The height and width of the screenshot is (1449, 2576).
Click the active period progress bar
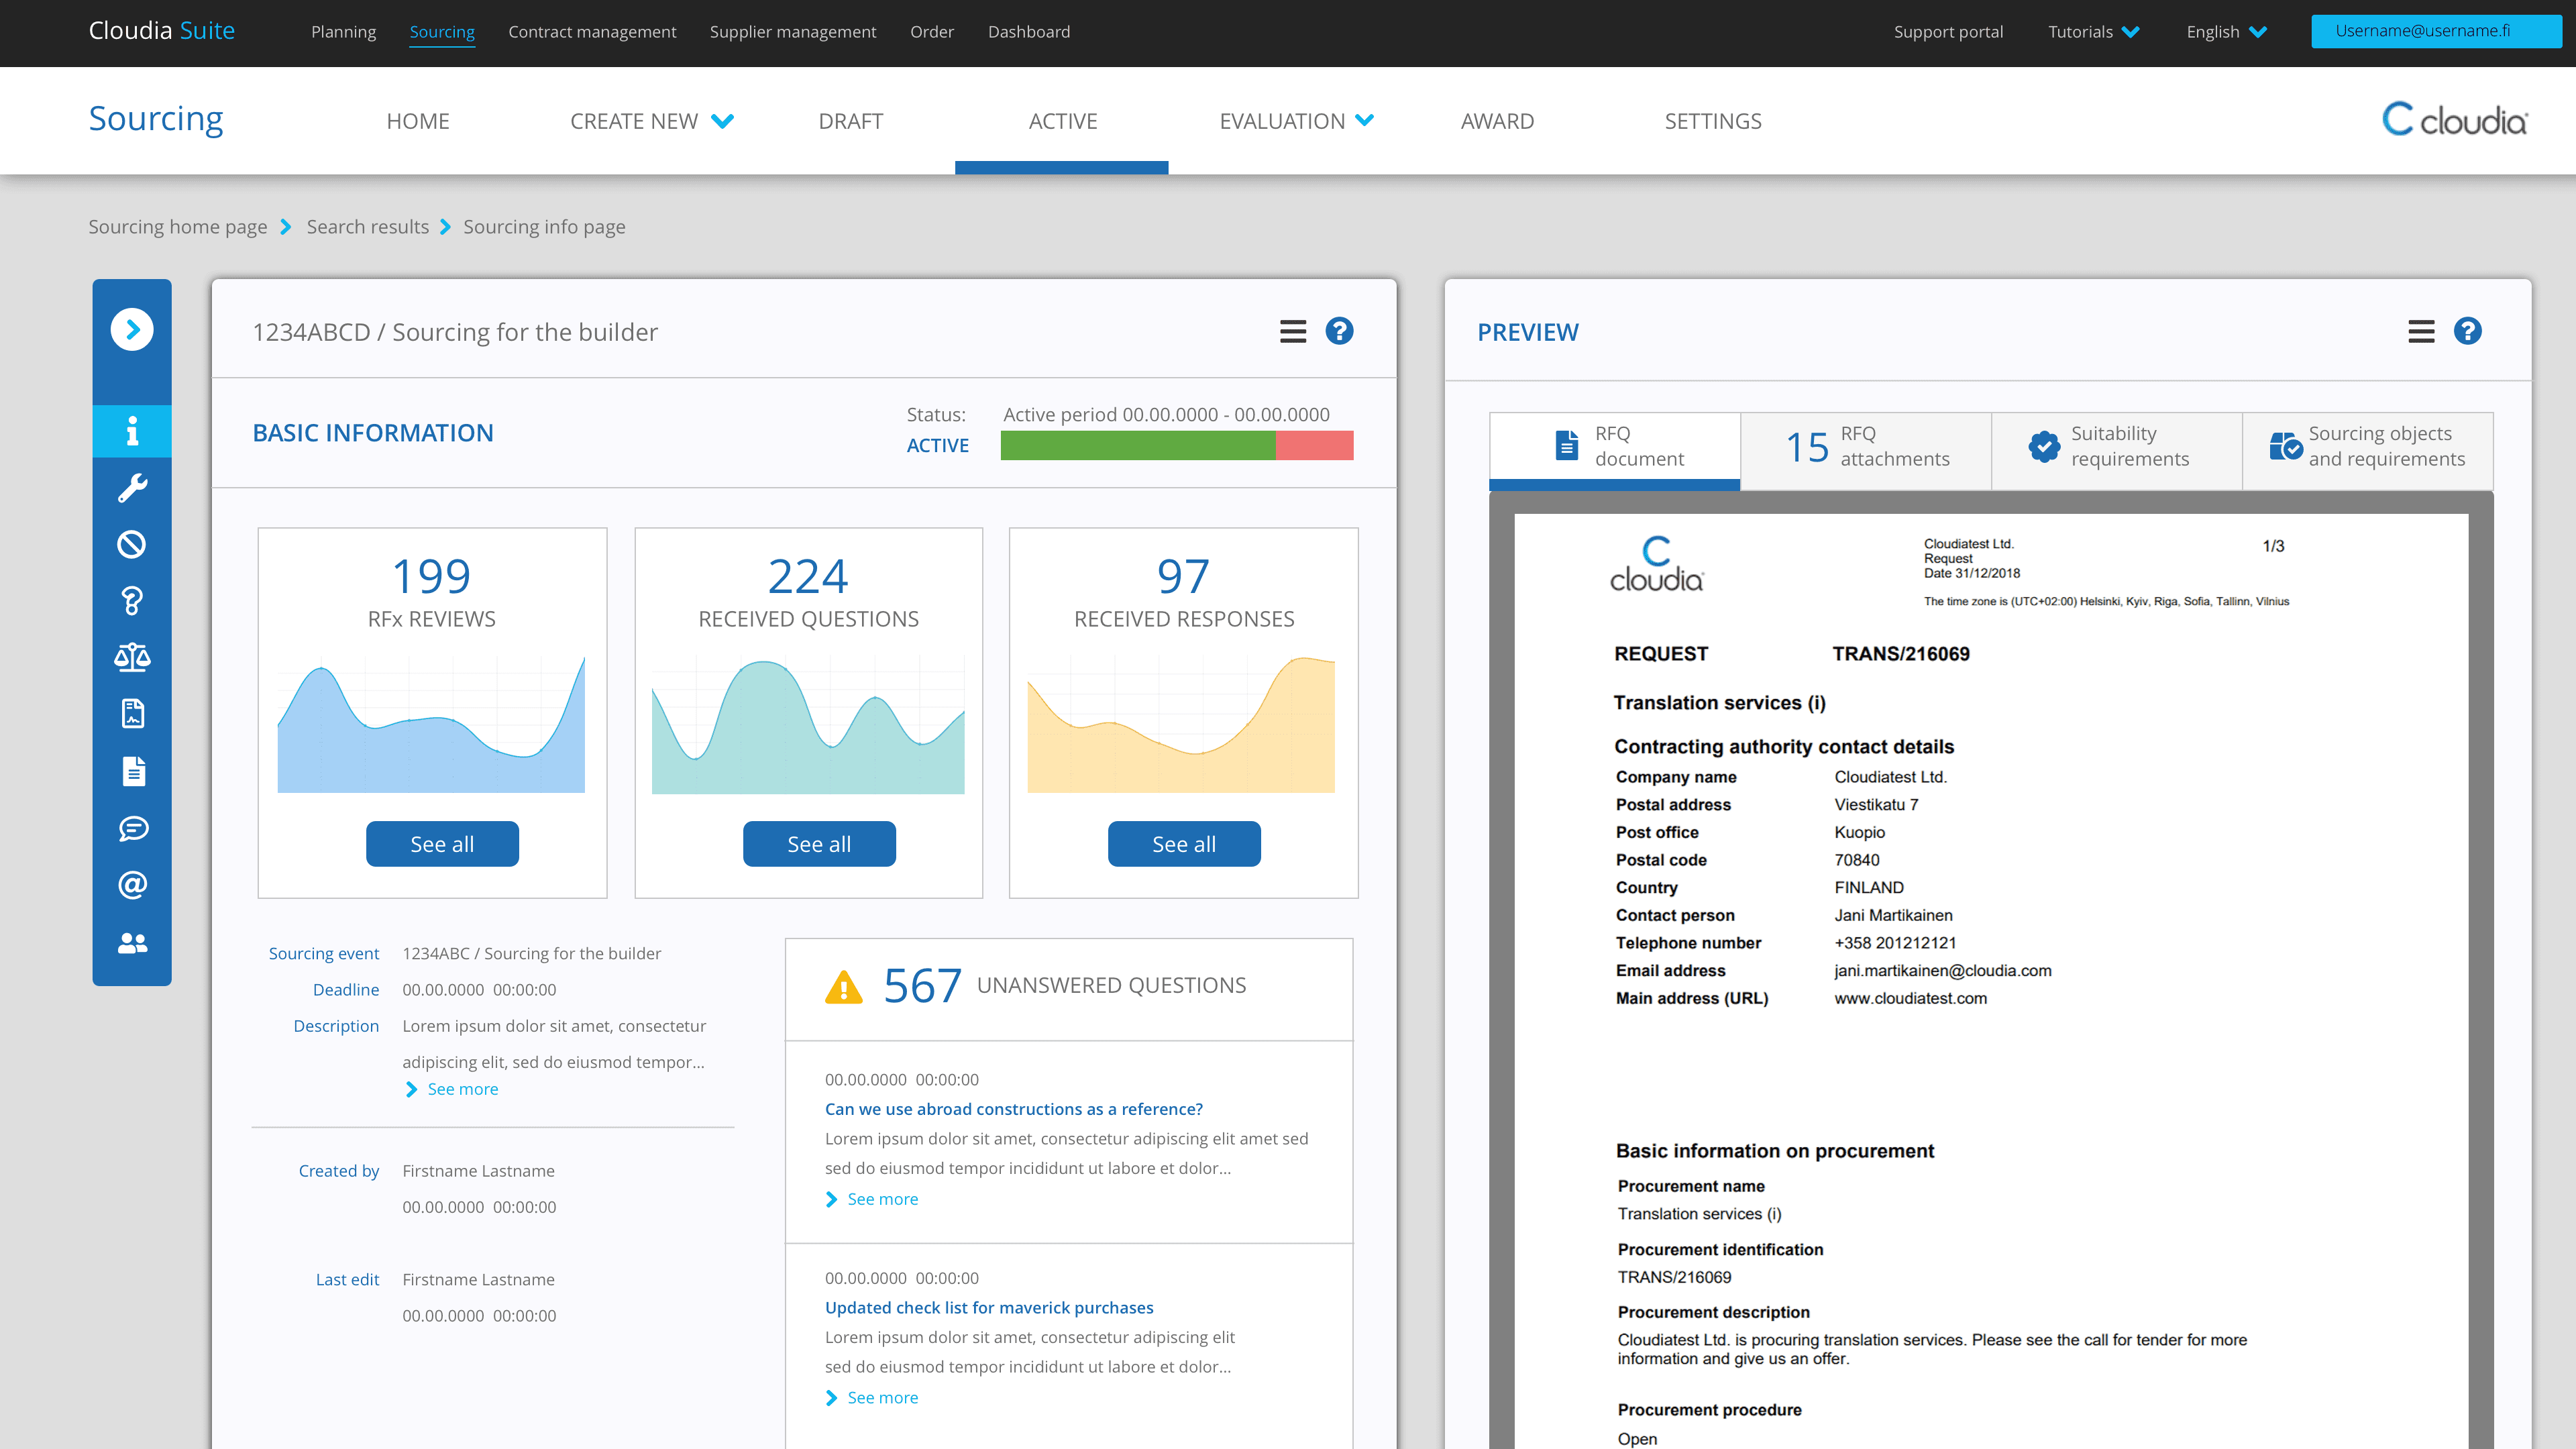pyautogui.click(x=1177, y=445)
